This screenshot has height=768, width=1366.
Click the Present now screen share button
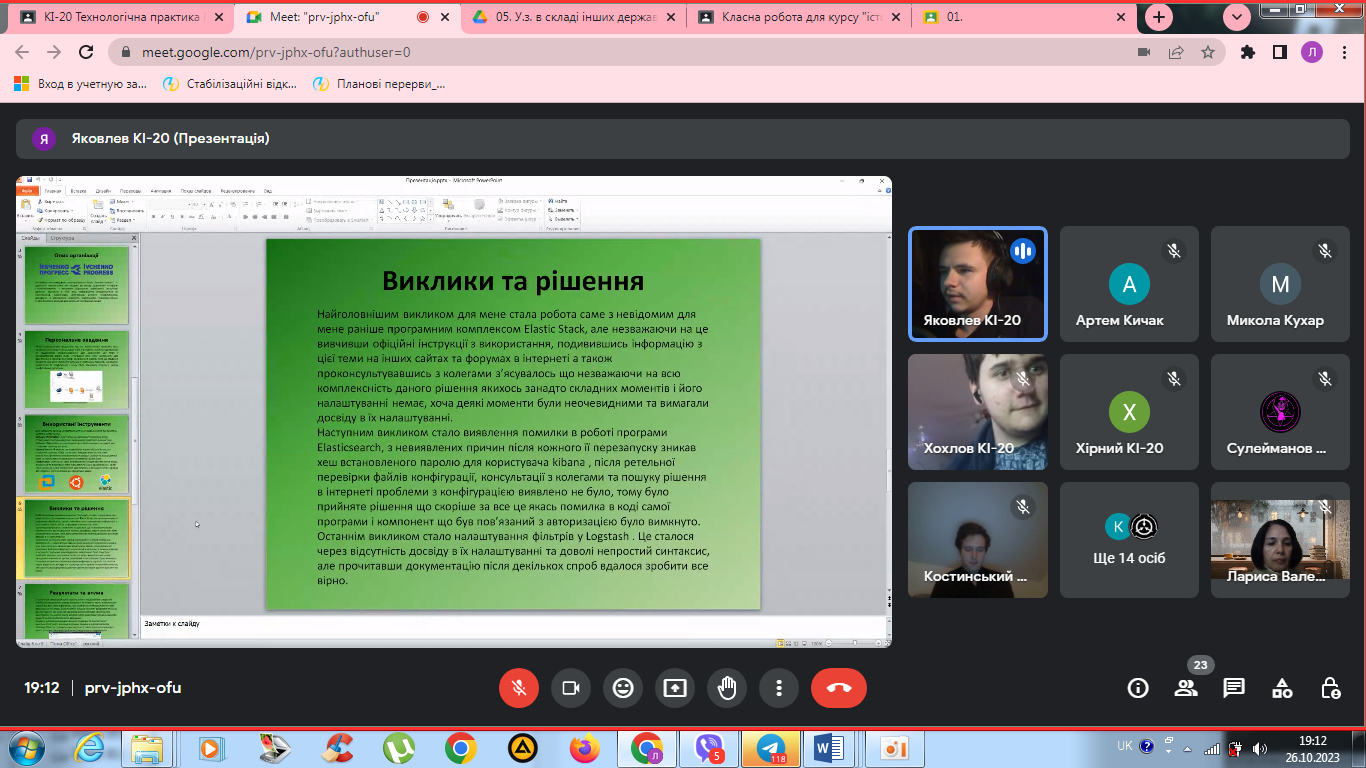tap(675, 688)
